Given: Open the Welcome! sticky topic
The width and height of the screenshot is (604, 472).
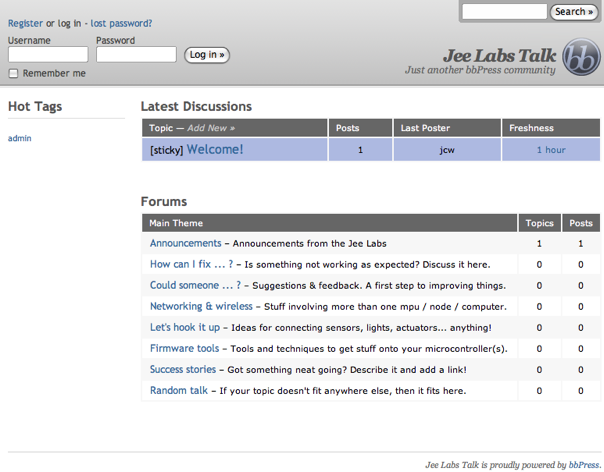Looking at the screenshot, I should pos(215,149).
